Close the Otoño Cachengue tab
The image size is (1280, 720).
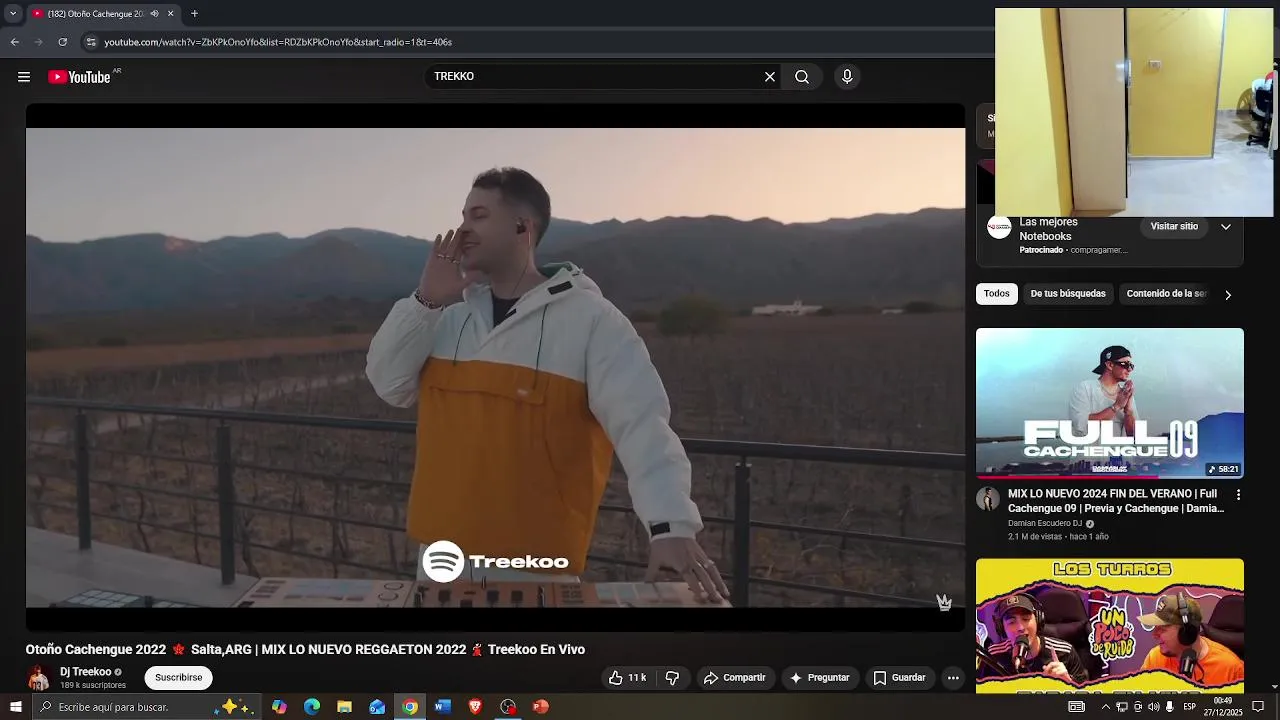[170, 14]
